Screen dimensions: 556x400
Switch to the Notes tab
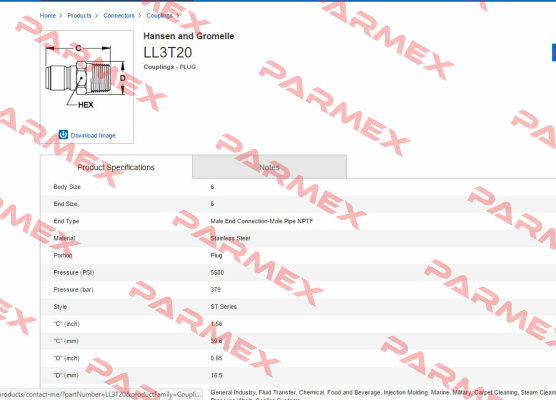tap(269, 167)
